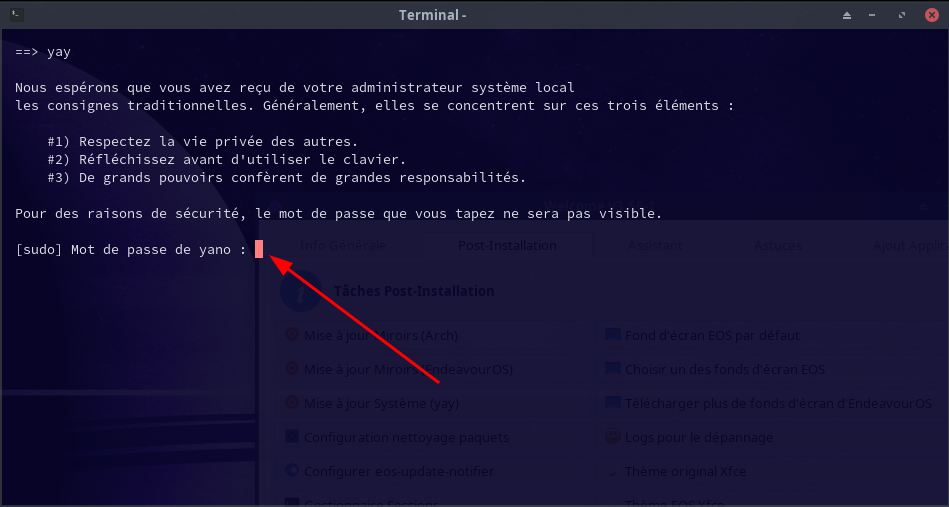Launch 'Mise à jour Système (yay)'
The height and width of the screenshot is (507, 949).
pos(382,403)
